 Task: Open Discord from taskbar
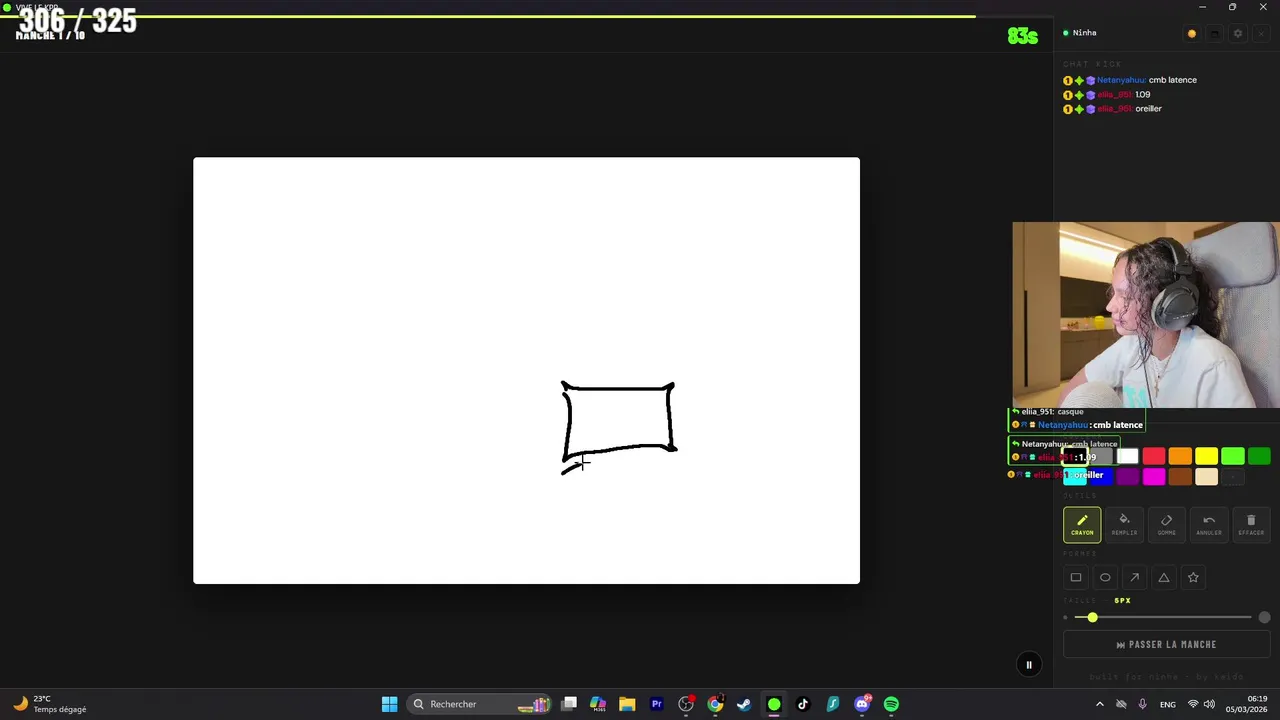862,704
